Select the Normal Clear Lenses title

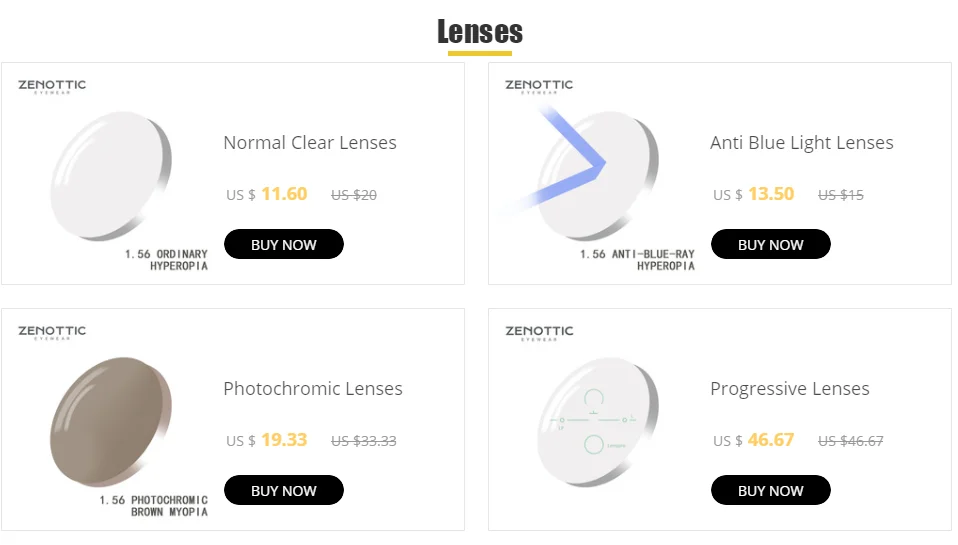(x=310, y=142)
